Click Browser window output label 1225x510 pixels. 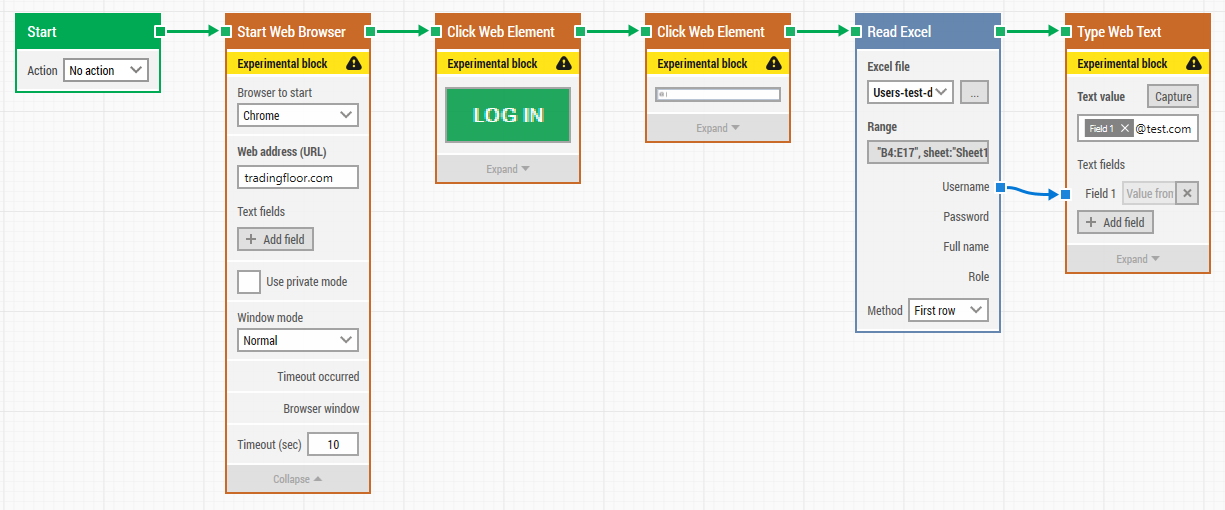click(321, 409)
